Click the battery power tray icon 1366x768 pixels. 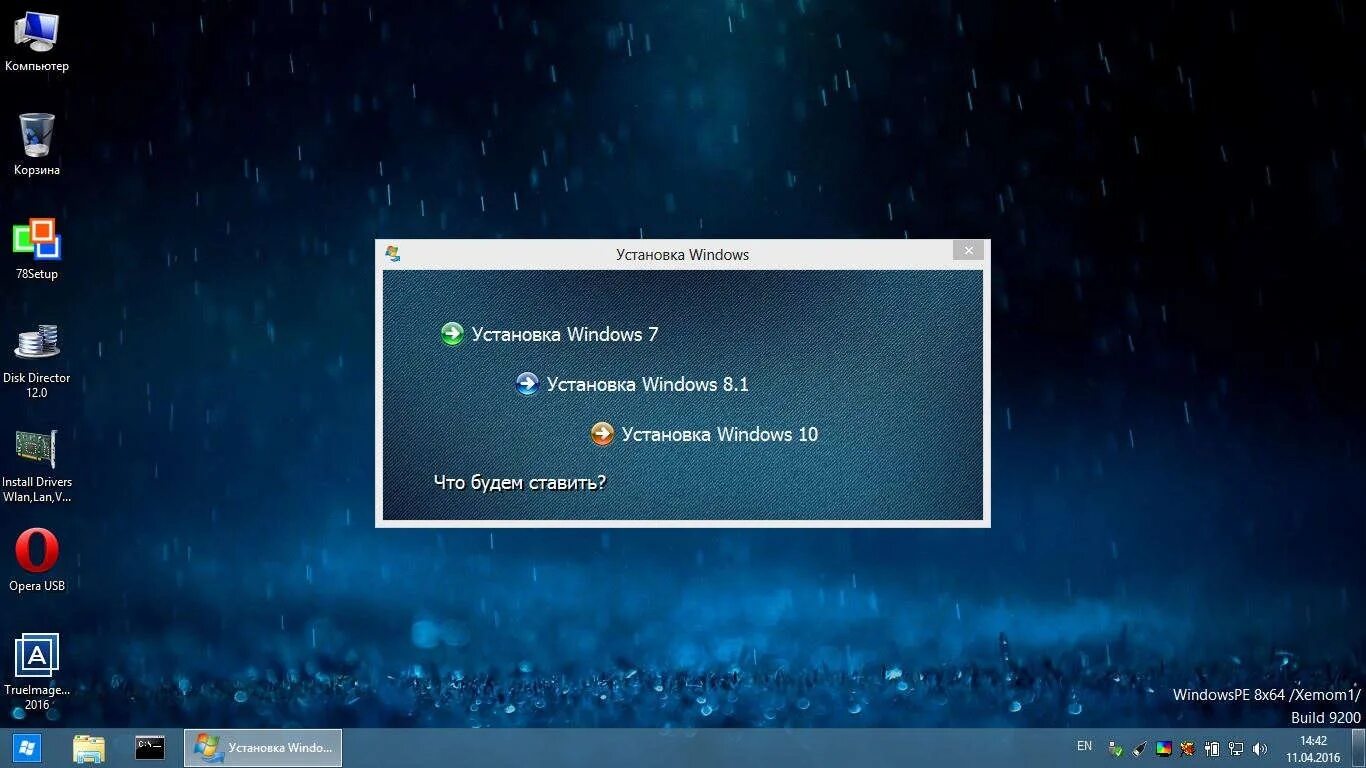click(x=1212, y=748)
